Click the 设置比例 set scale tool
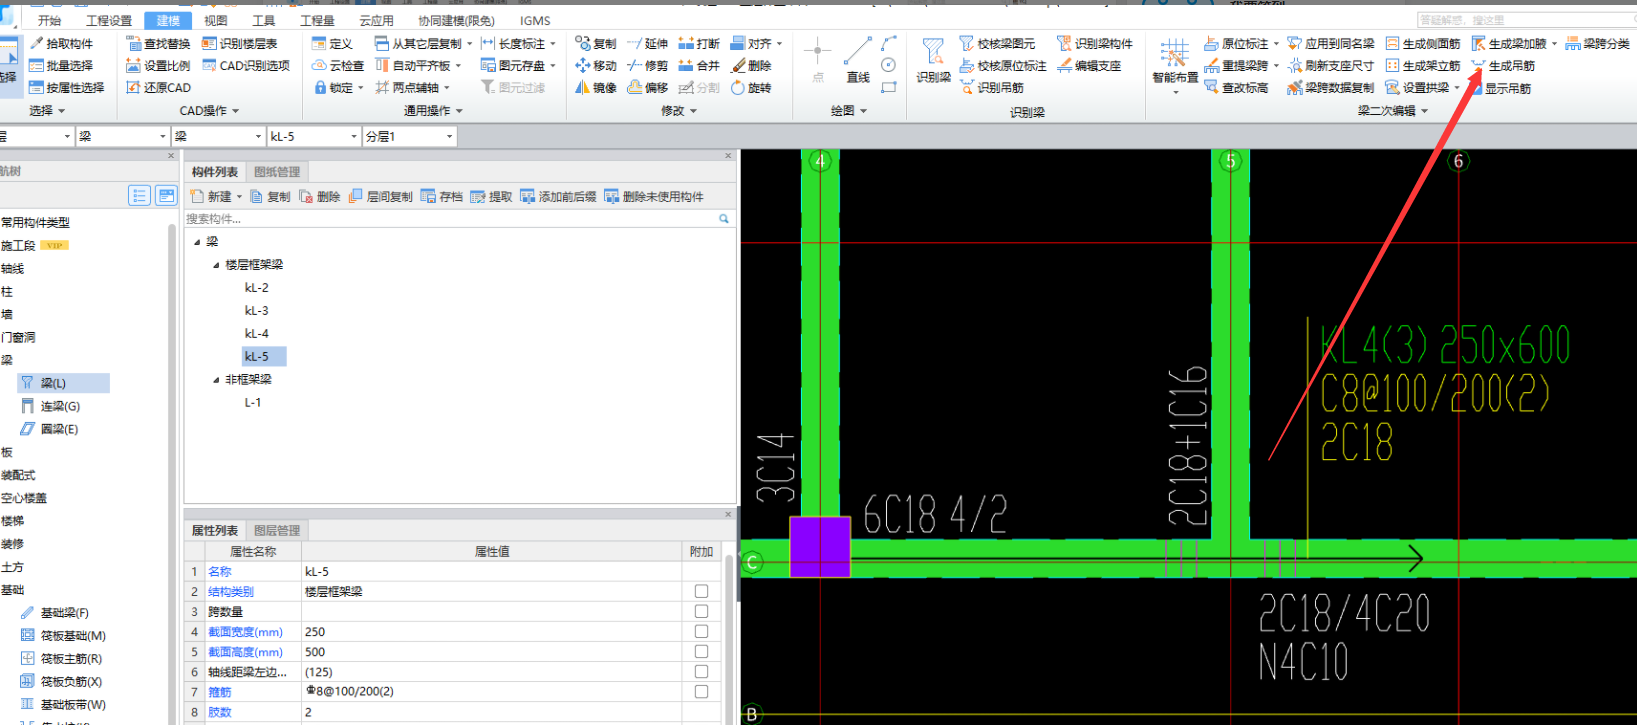This screenshot has height=725, width=1637. point(158,65)
